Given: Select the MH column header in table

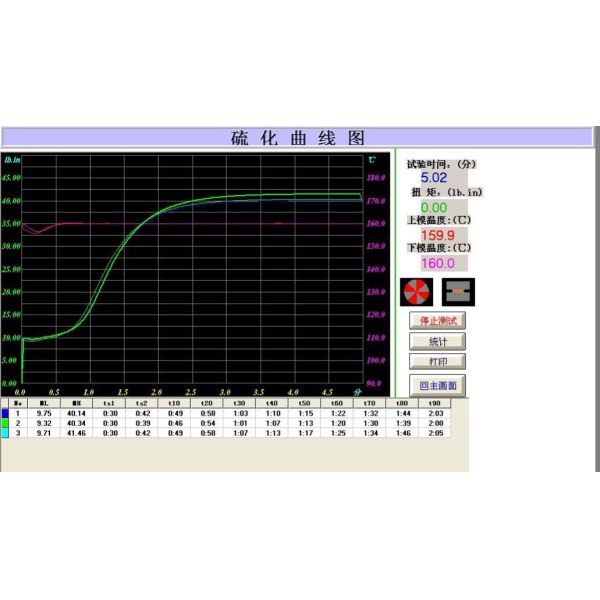Looking at the screenshot, I should pyautogui.click(x=76, y=402).
